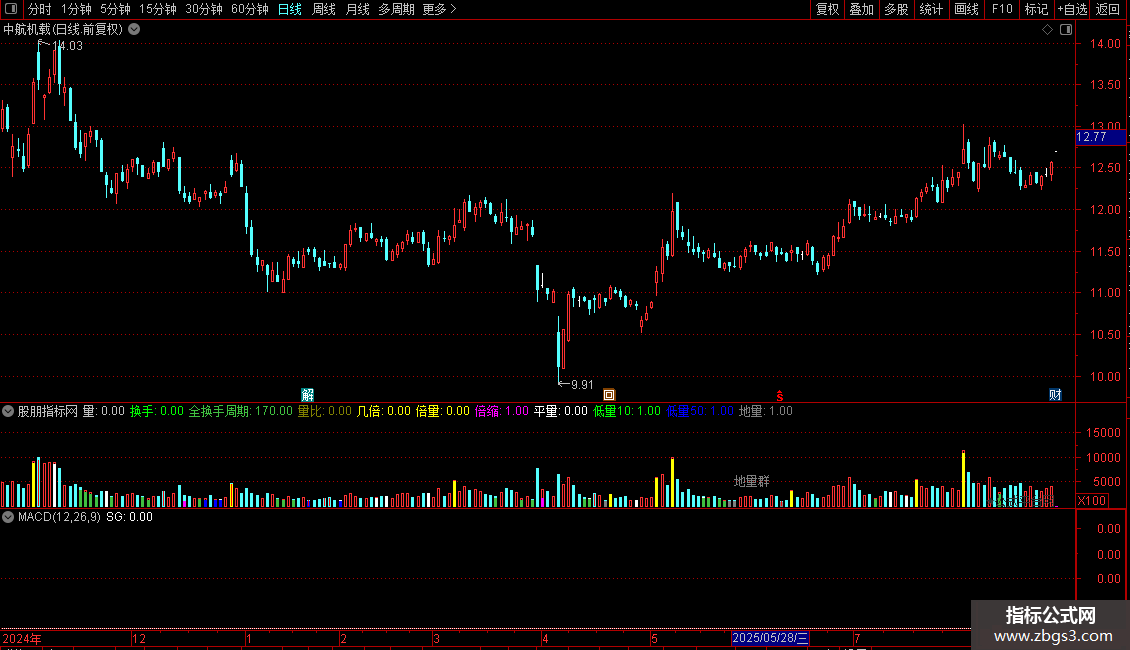1130x650 pixels.
Task: Click the 地量群 label in volume panel
Action: click(x=751, y=481)
